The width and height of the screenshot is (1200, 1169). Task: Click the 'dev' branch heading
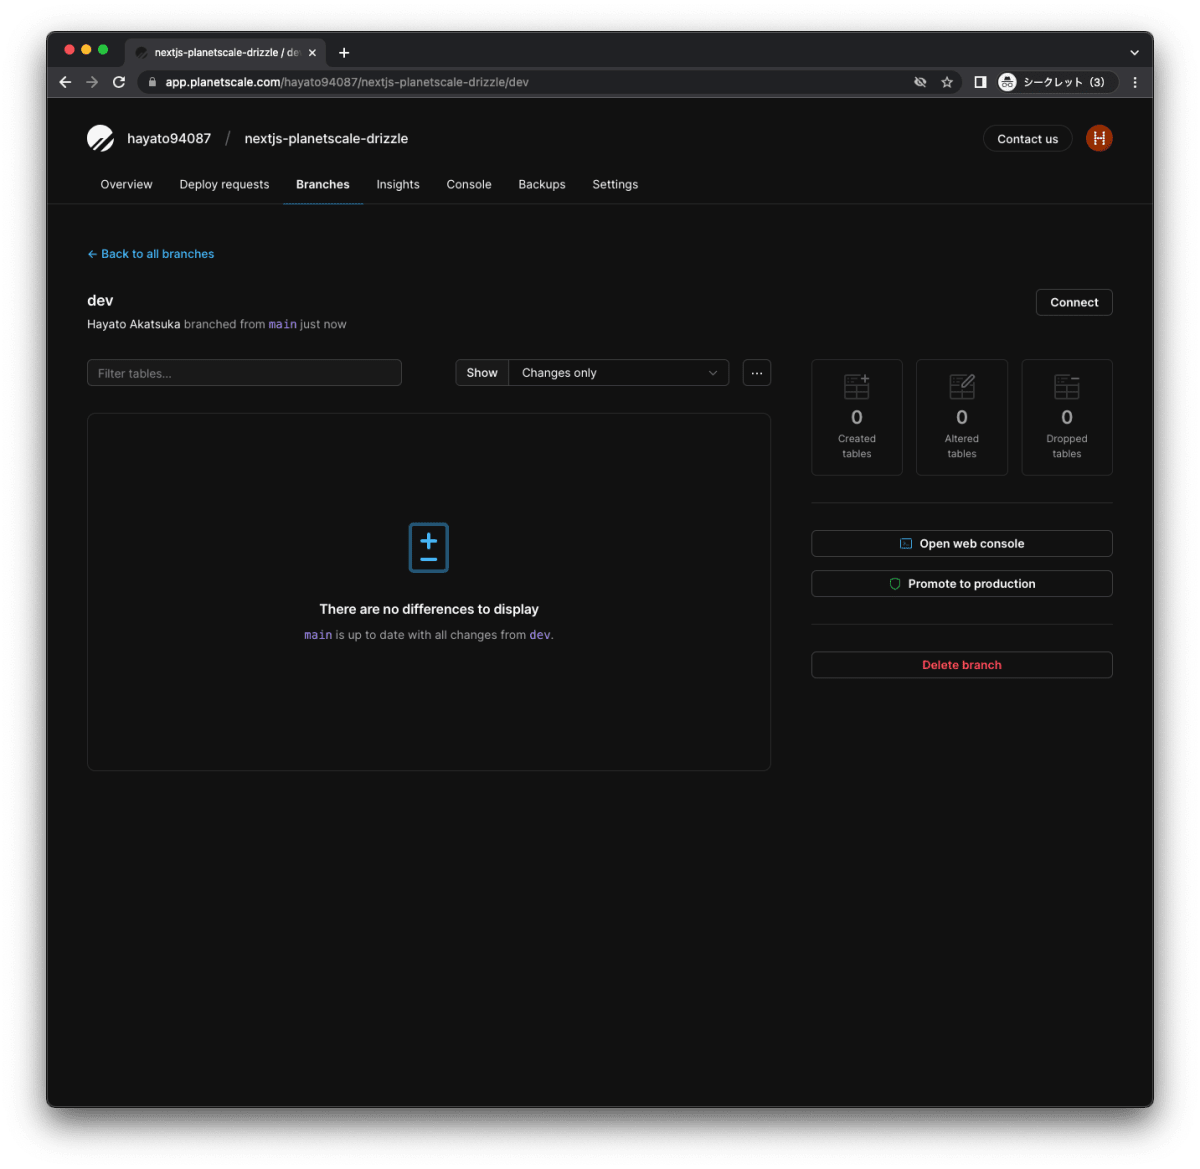pyautogui.click(x=100, y=300)
